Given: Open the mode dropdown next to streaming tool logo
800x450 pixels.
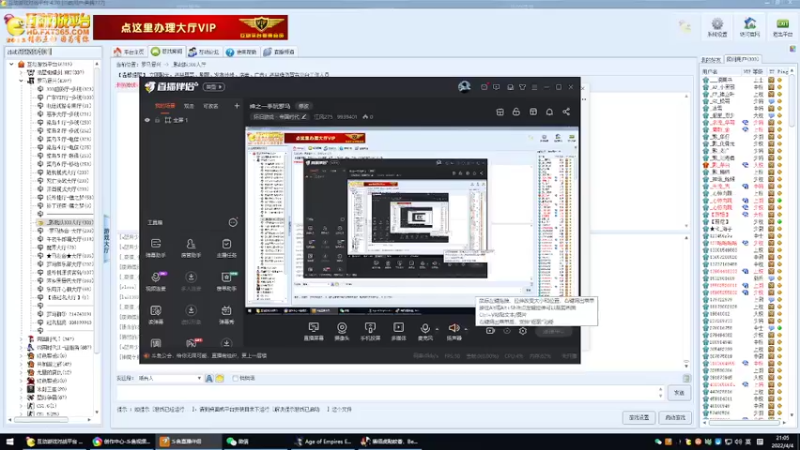Looking at the screenshot, I should (214, 87).
